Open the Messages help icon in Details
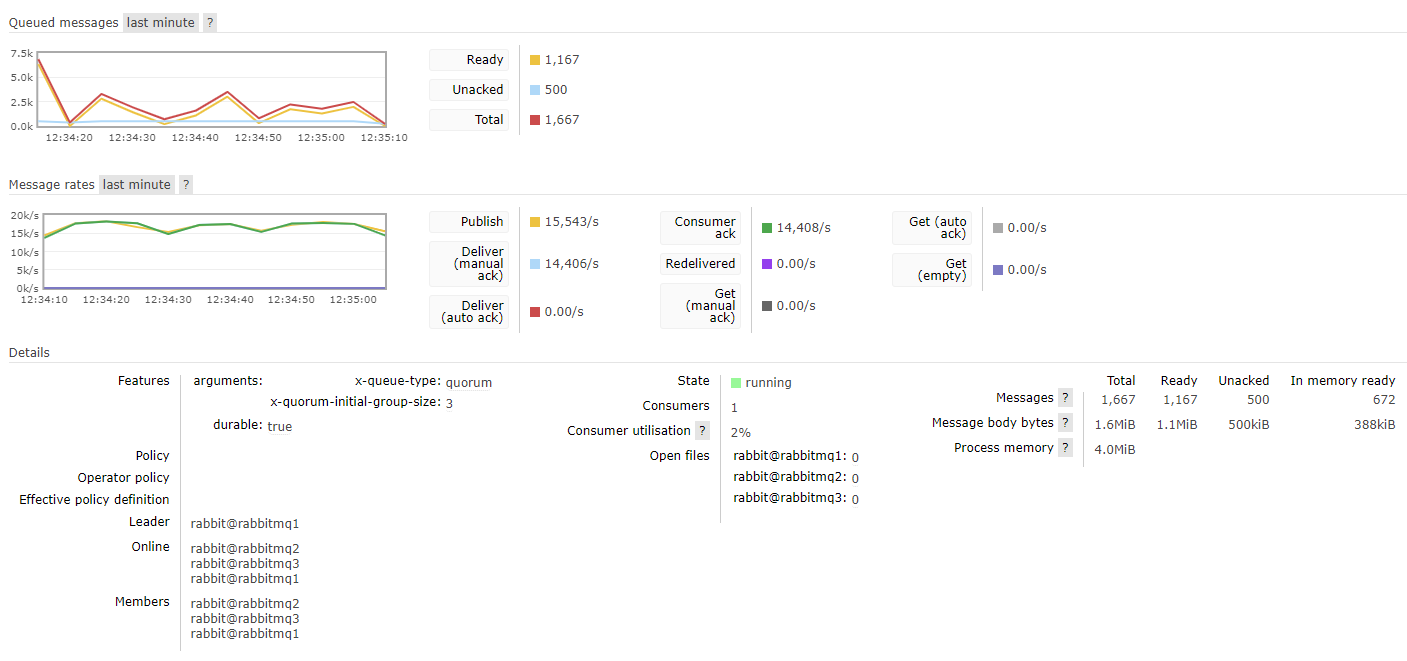 (1064, 397)
